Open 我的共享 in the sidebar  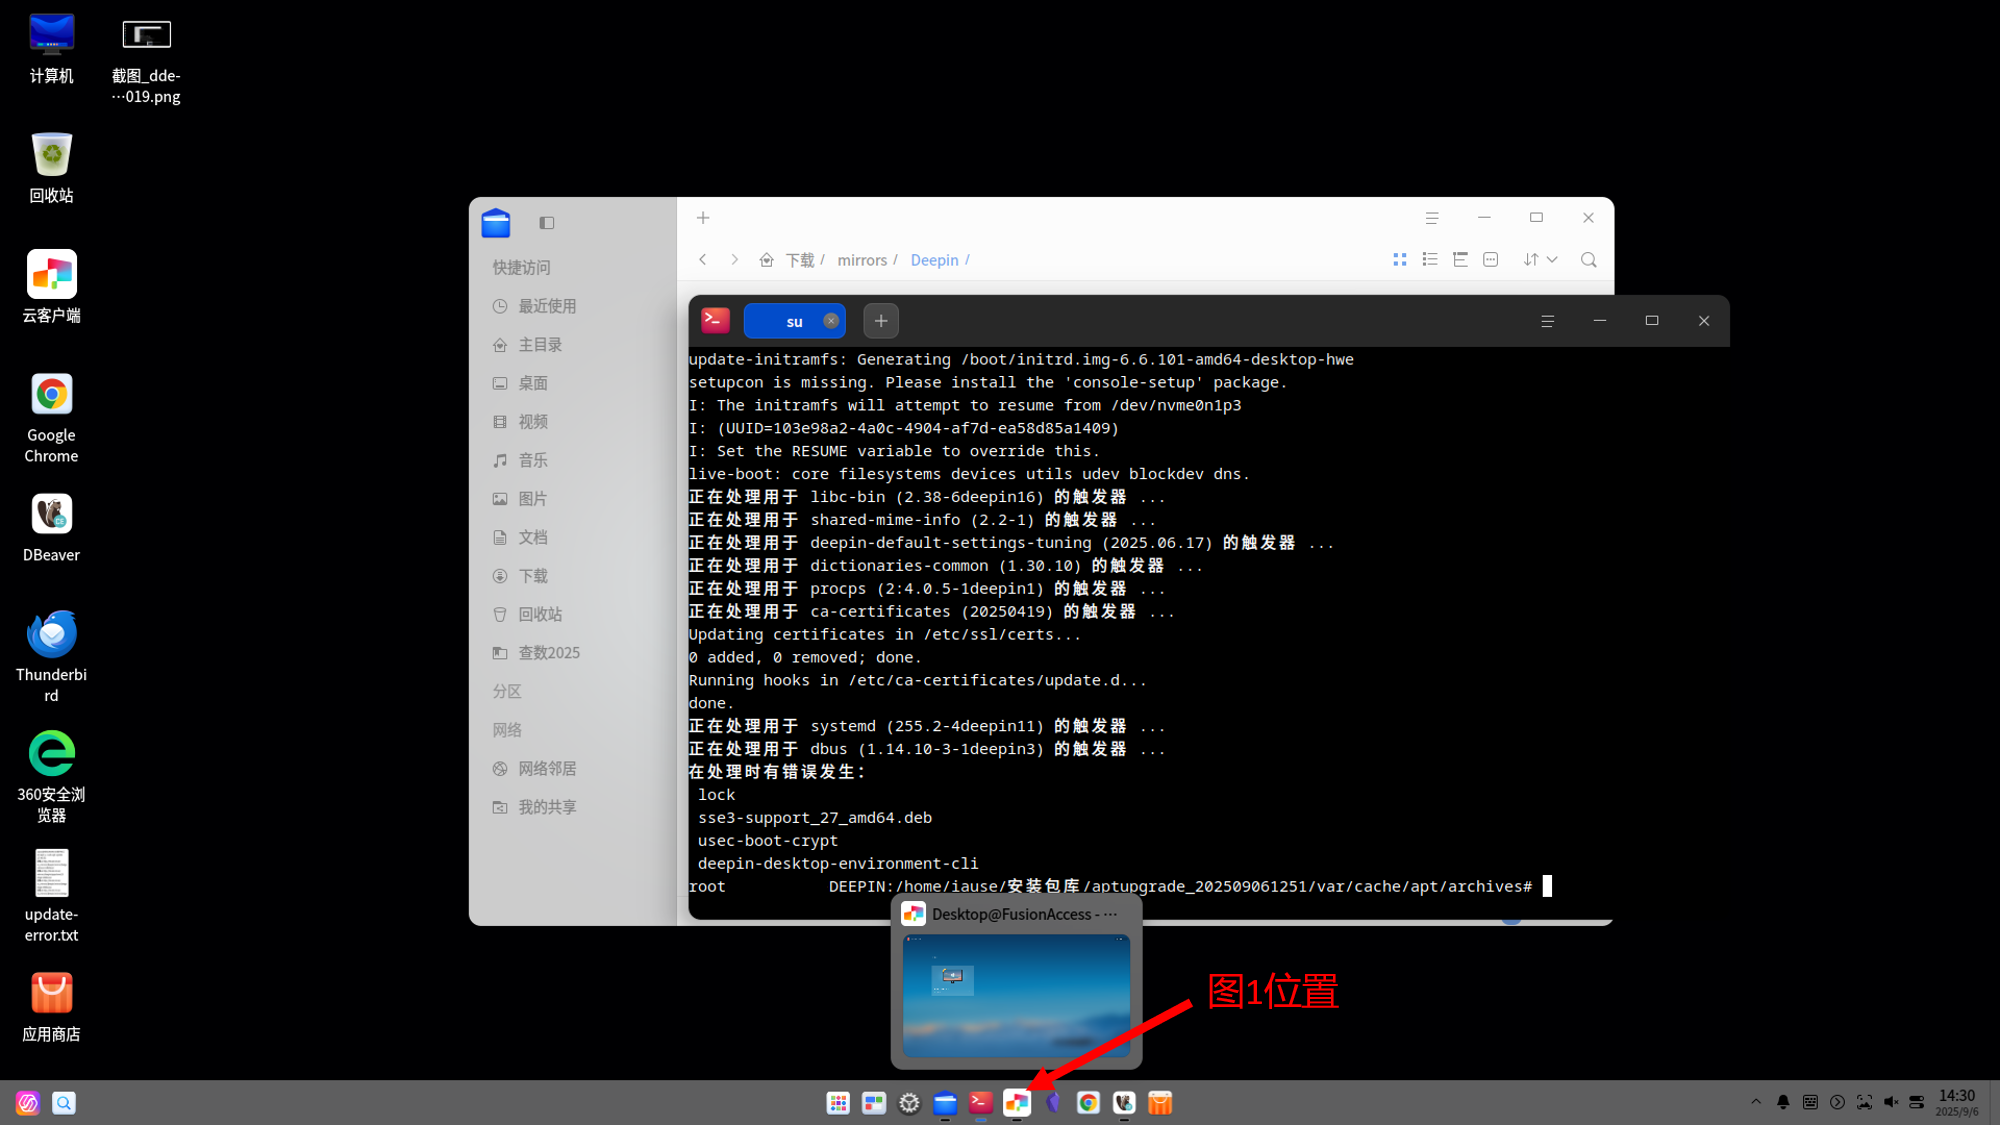(576, 807)
